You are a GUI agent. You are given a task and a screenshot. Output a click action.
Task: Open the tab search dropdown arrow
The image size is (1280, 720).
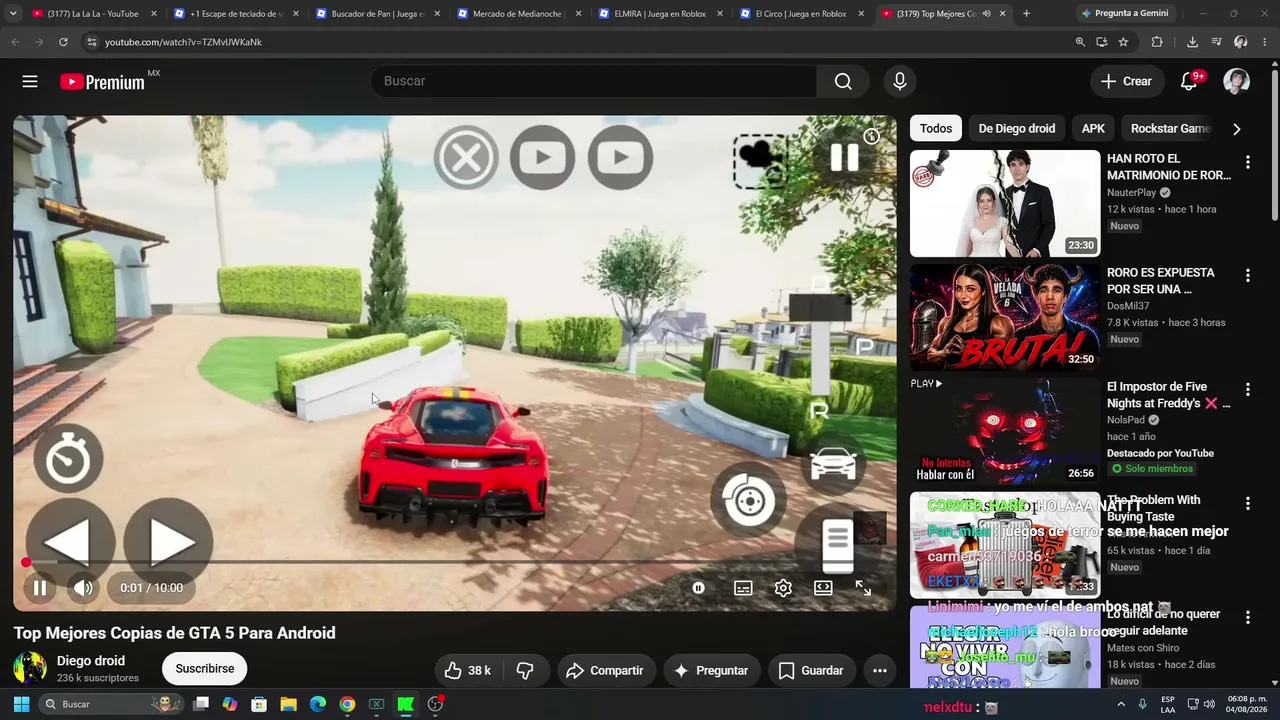coord(12,14)
